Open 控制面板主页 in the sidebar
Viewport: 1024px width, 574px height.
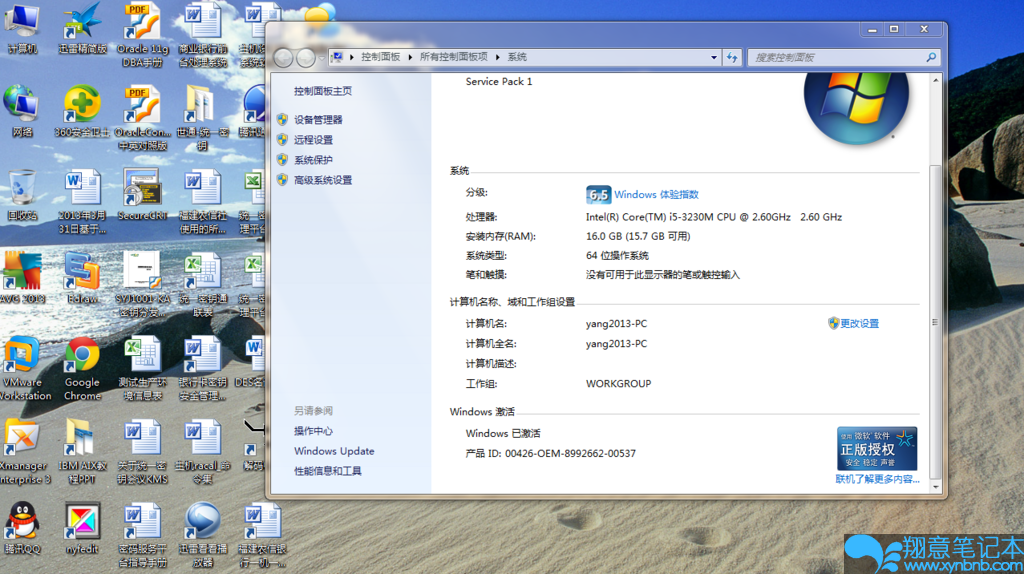[x=323, y=91]
